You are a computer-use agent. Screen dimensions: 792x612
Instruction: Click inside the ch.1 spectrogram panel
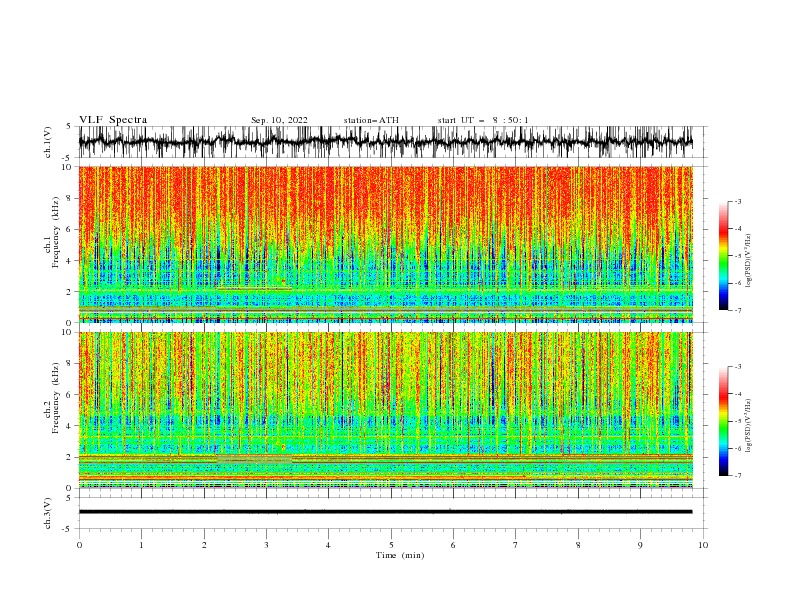point(386,244)
